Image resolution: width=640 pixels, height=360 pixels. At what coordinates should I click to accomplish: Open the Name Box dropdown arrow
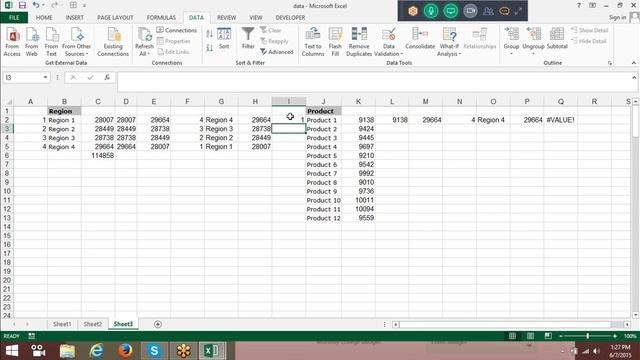point(45,77)
